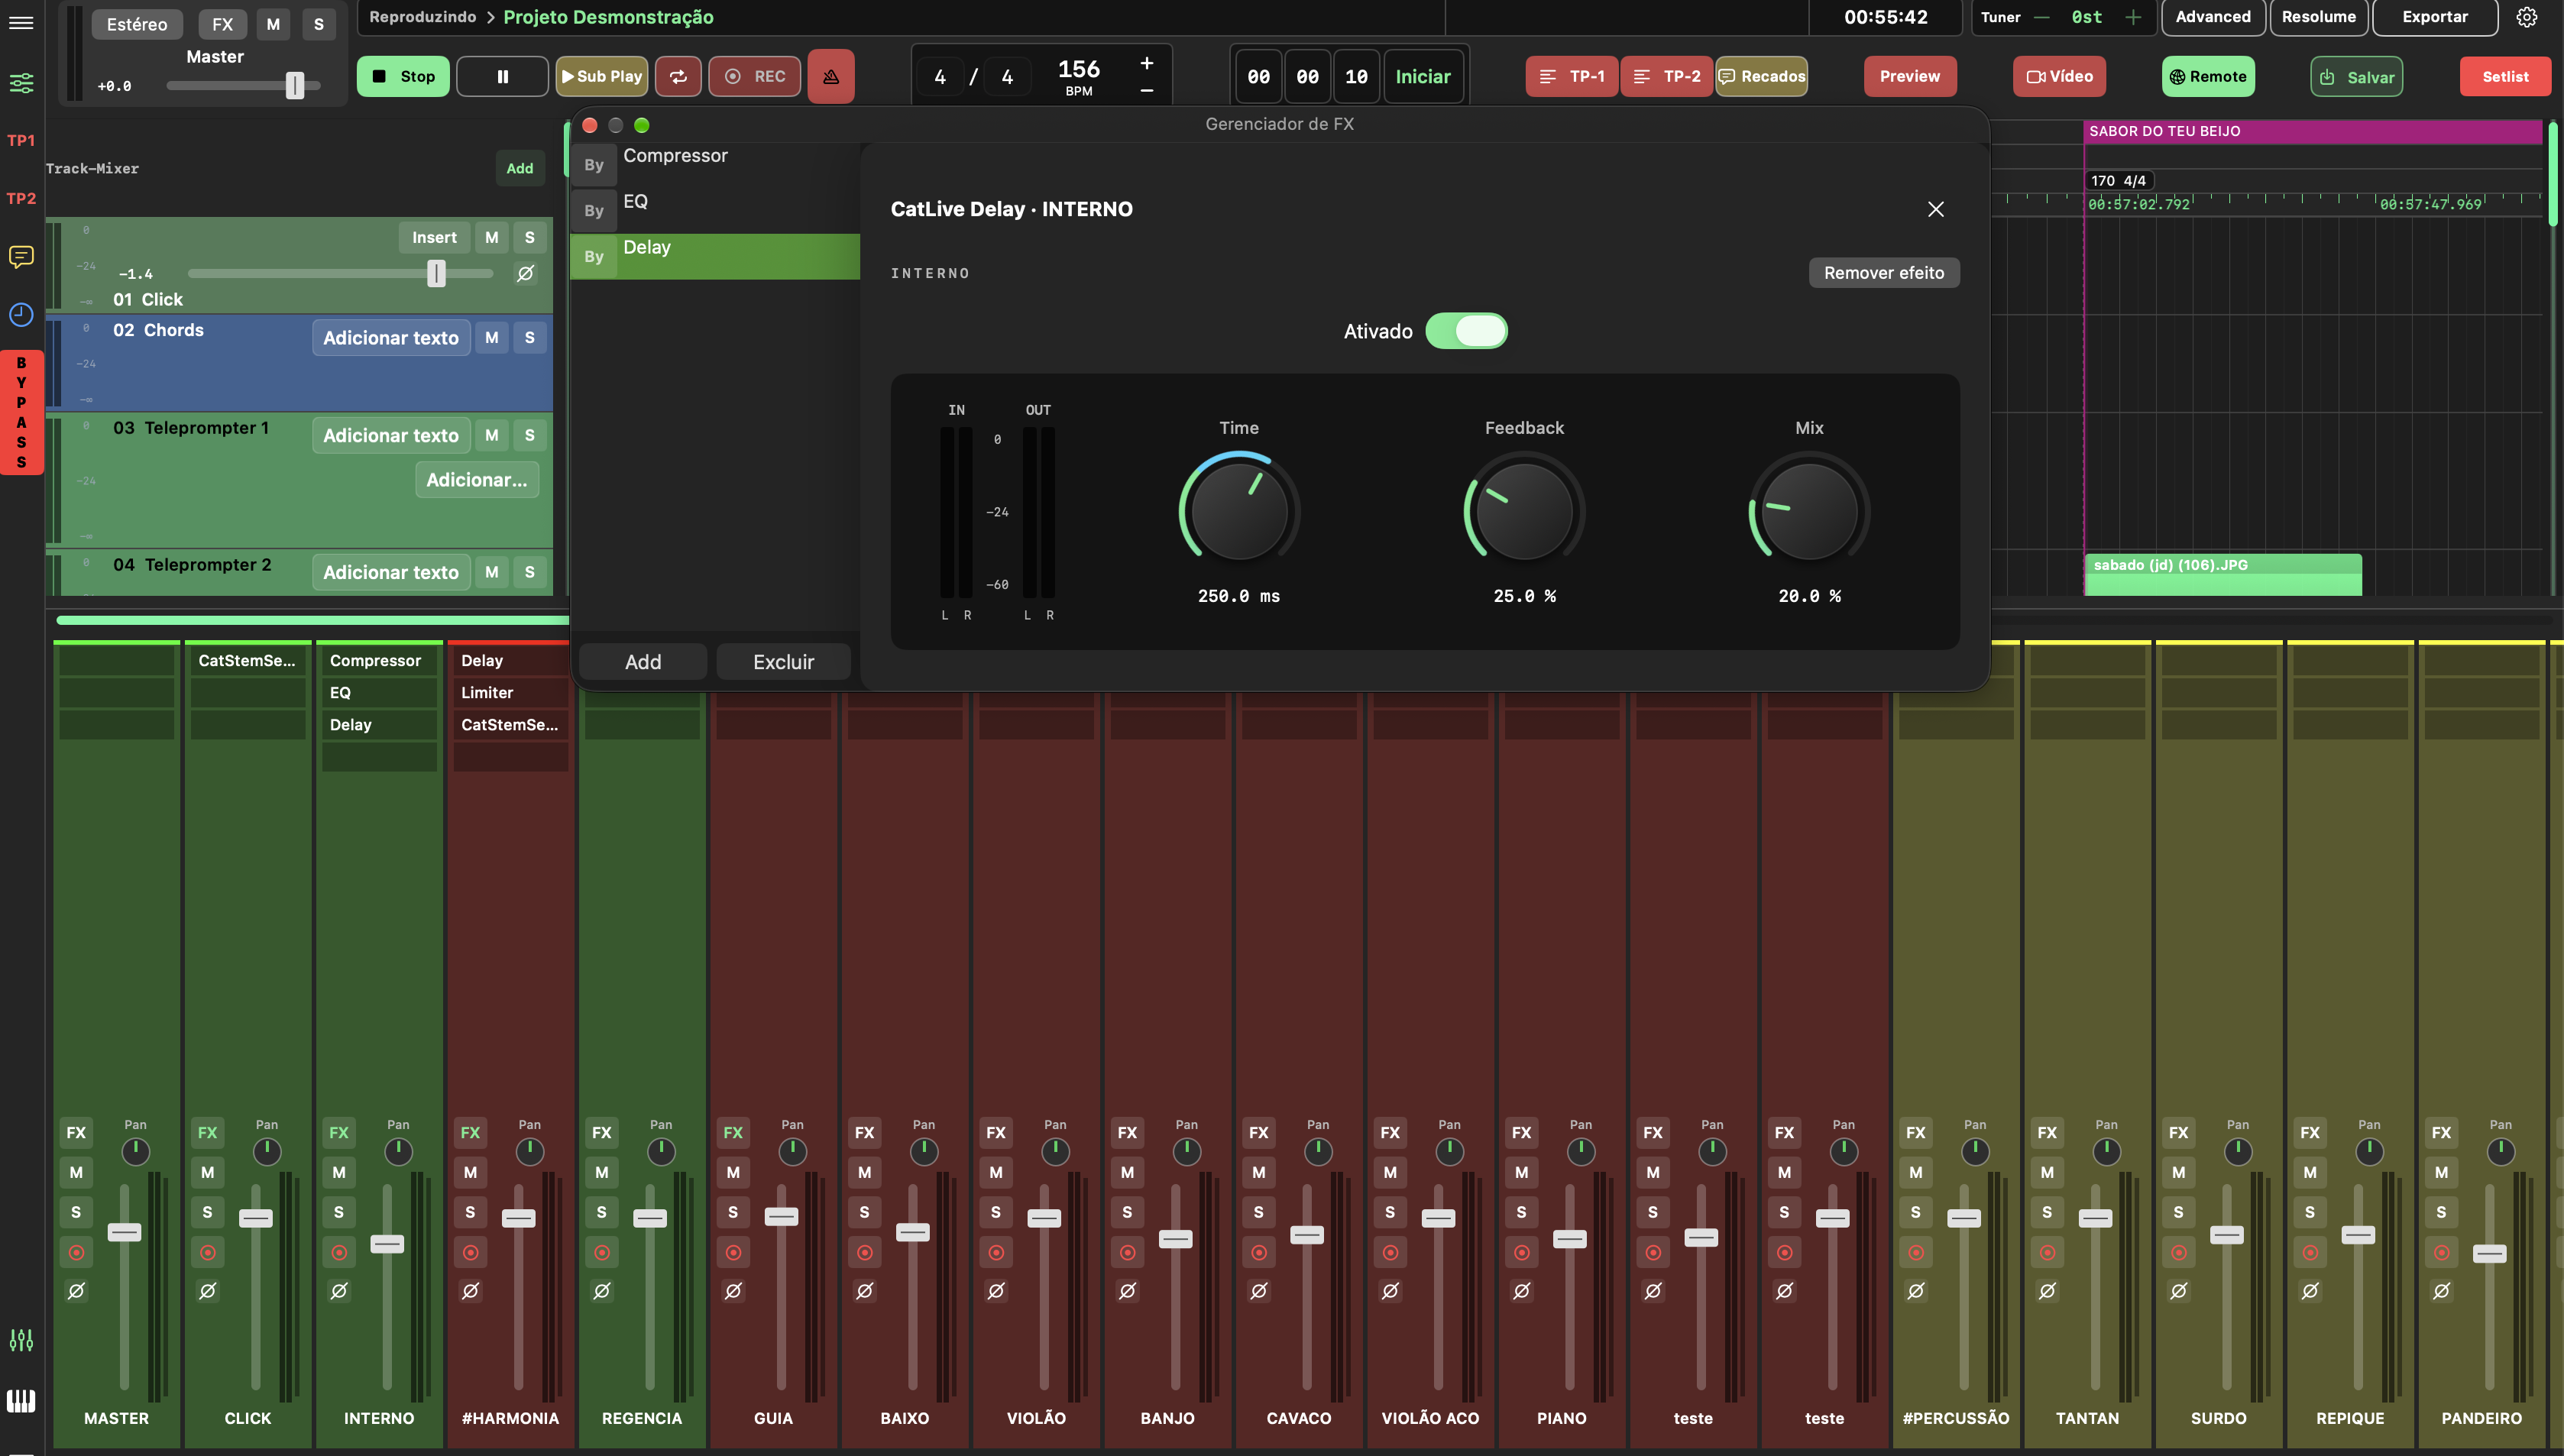Open the faders icon at sidebar bottom
Image resolution: width=2564 pixels, height=1456 pixels.
tap(21, 1340)
